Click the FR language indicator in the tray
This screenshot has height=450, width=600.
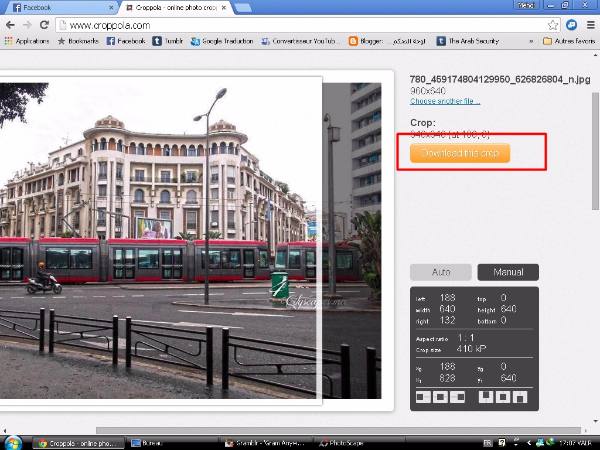pyautogui.click(x=487, y=443)
